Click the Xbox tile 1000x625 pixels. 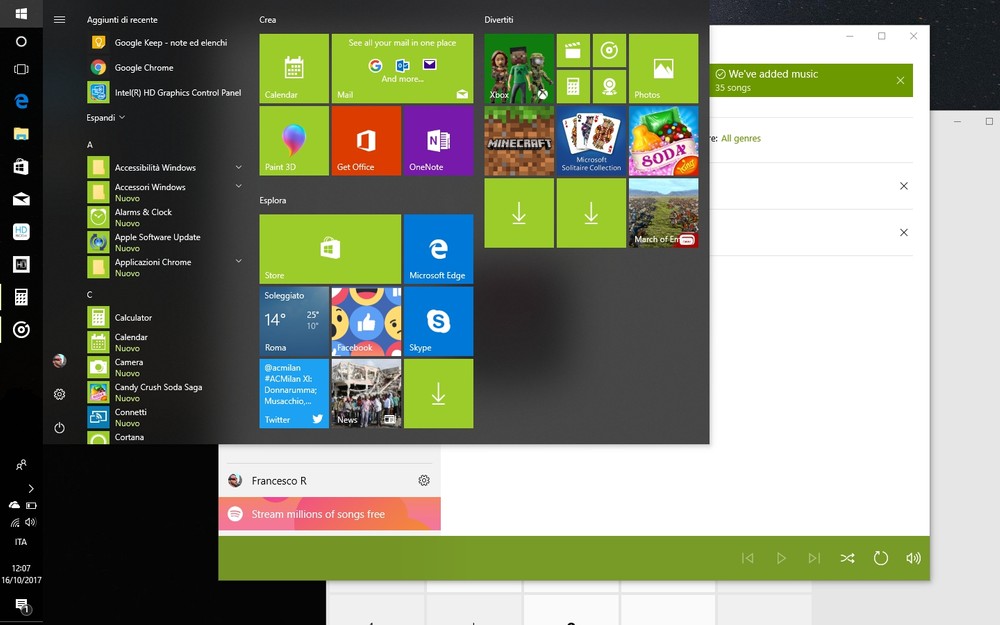518,69
